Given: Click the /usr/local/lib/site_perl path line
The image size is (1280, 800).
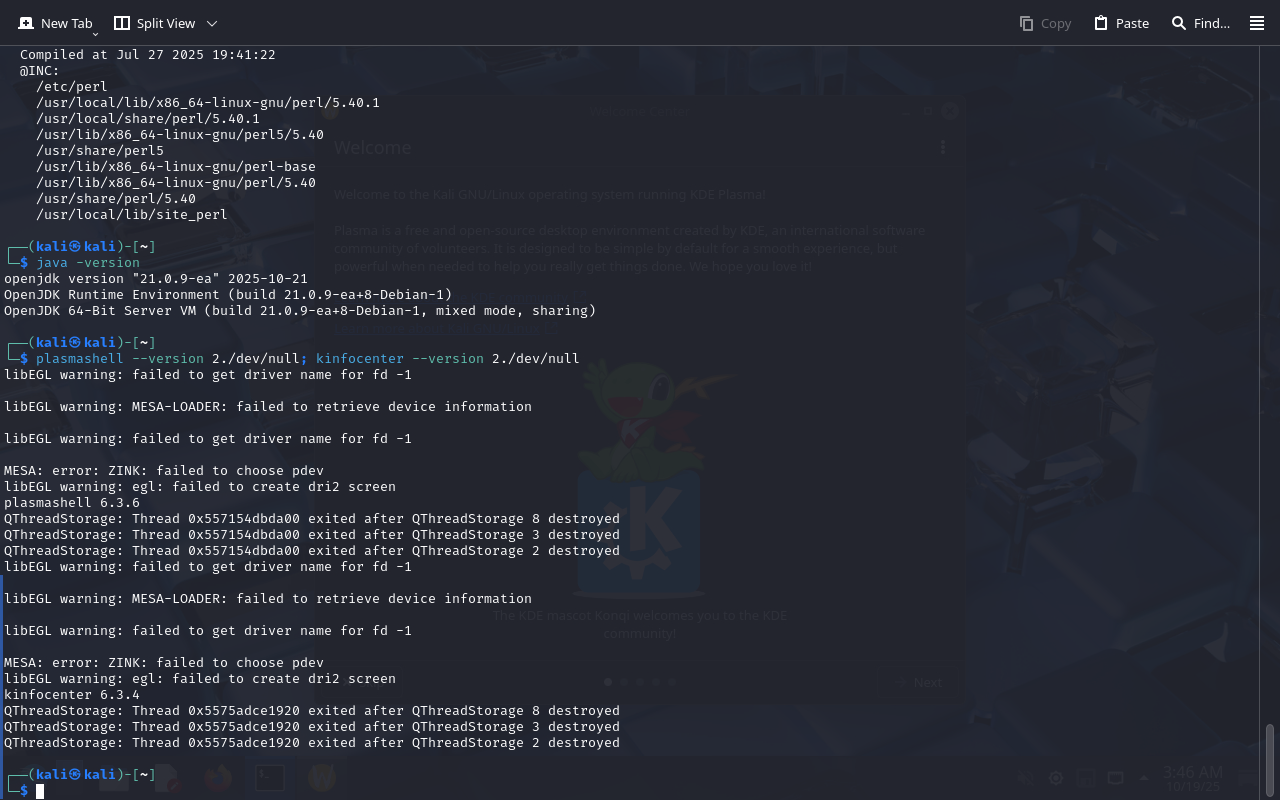Looking at the screenshot, I should [x=132, y=215].
